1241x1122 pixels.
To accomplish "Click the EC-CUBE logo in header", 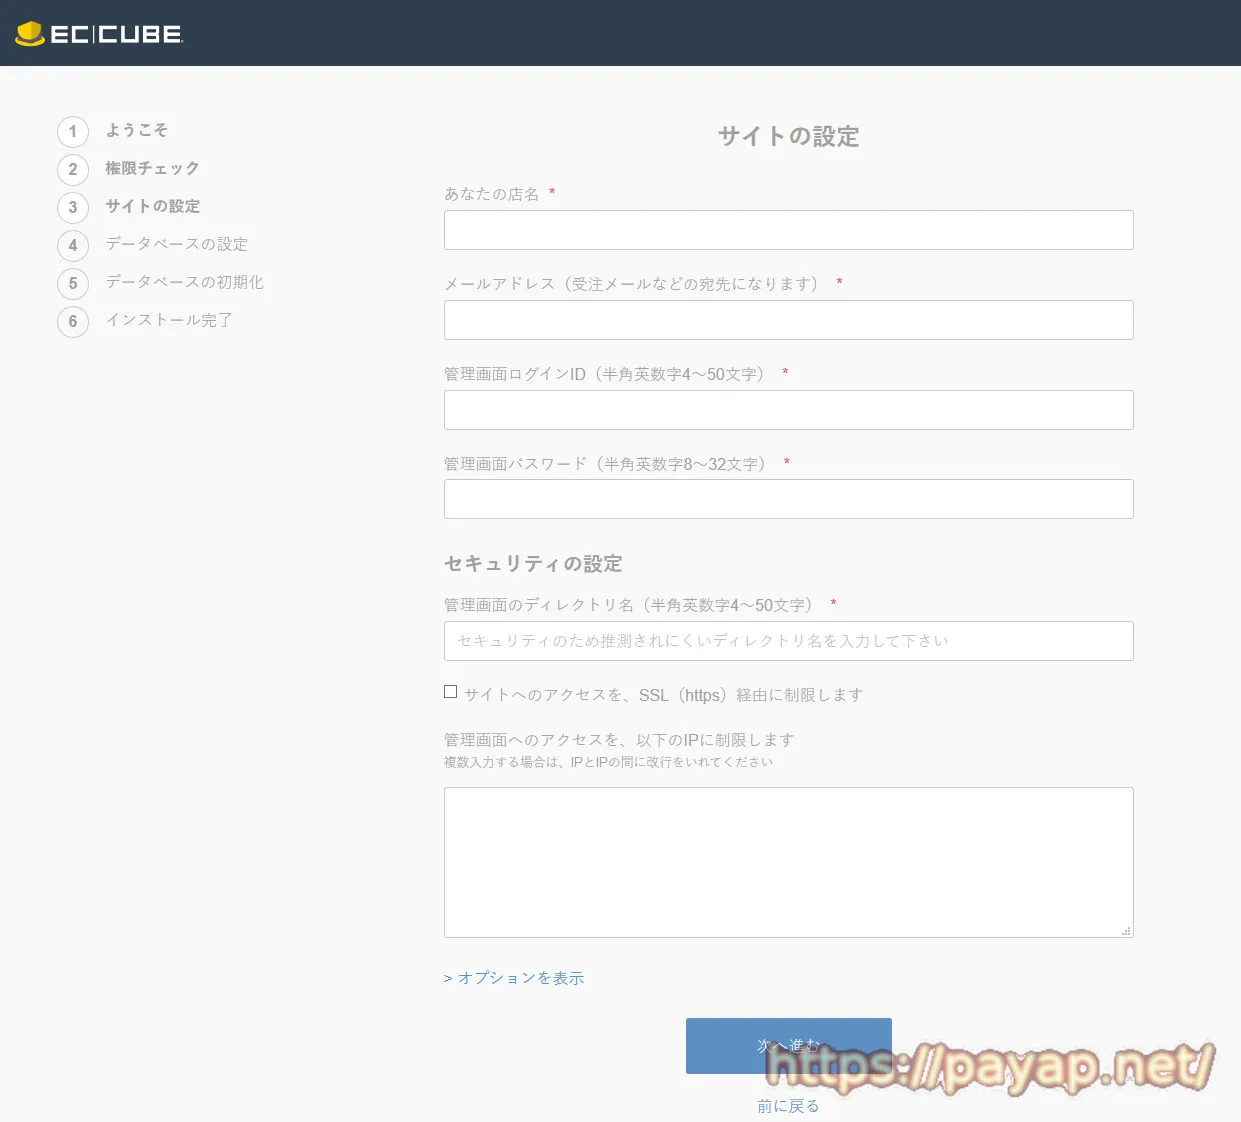I will (x=99, y=34).
